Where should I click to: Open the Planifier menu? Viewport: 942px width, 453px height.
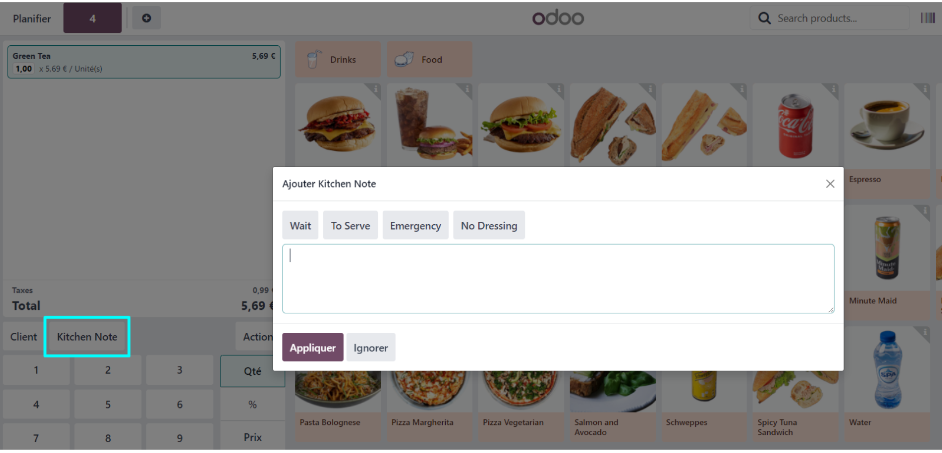pos(32,19)
